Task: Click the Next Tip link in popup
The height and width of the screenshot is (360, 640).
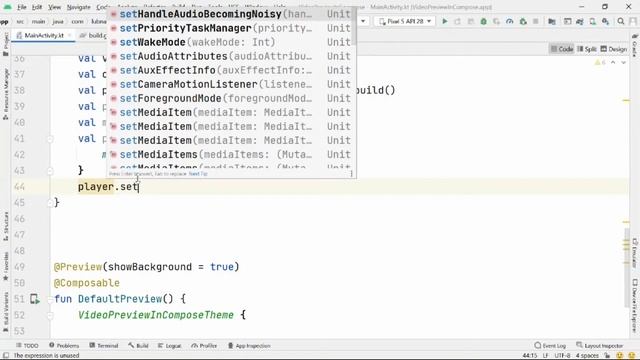Action: click(198, 174)
